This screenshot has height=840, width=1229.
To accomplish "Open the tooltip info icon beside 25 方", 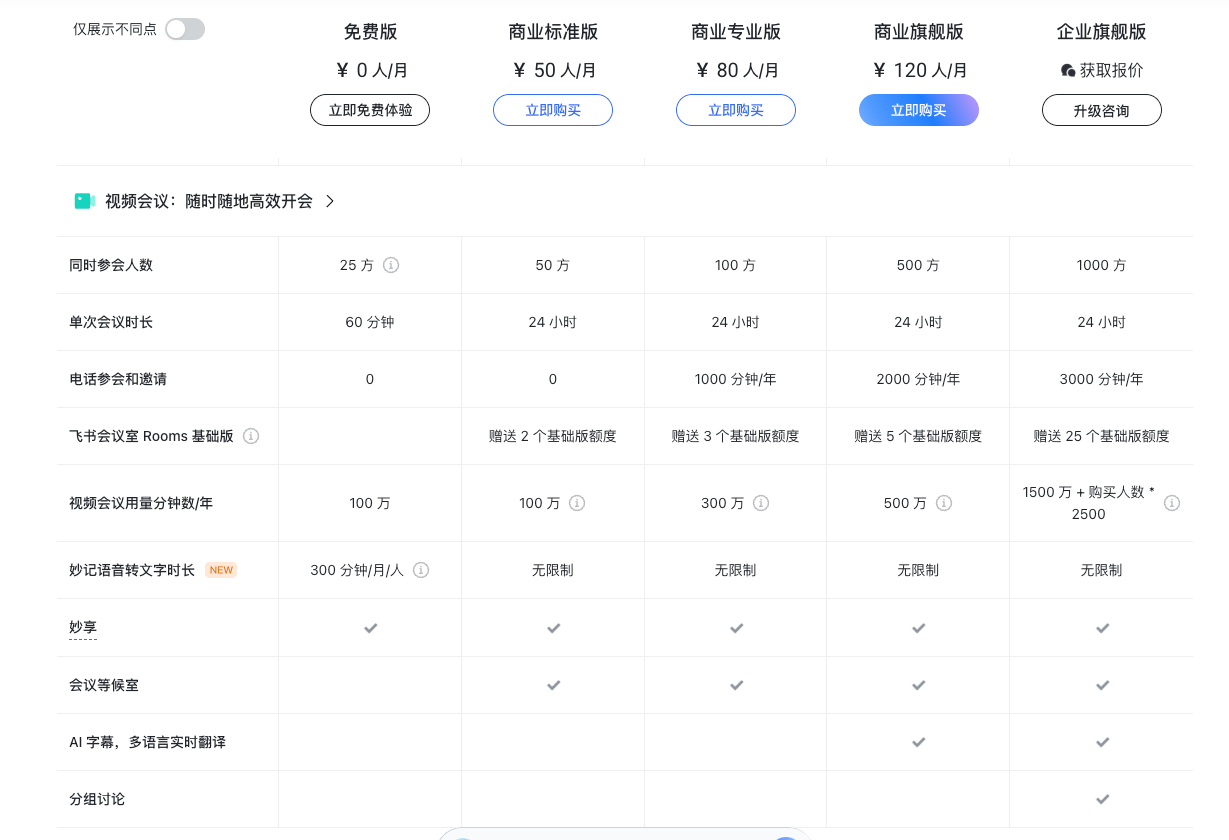I will click(x=391, y=265).
